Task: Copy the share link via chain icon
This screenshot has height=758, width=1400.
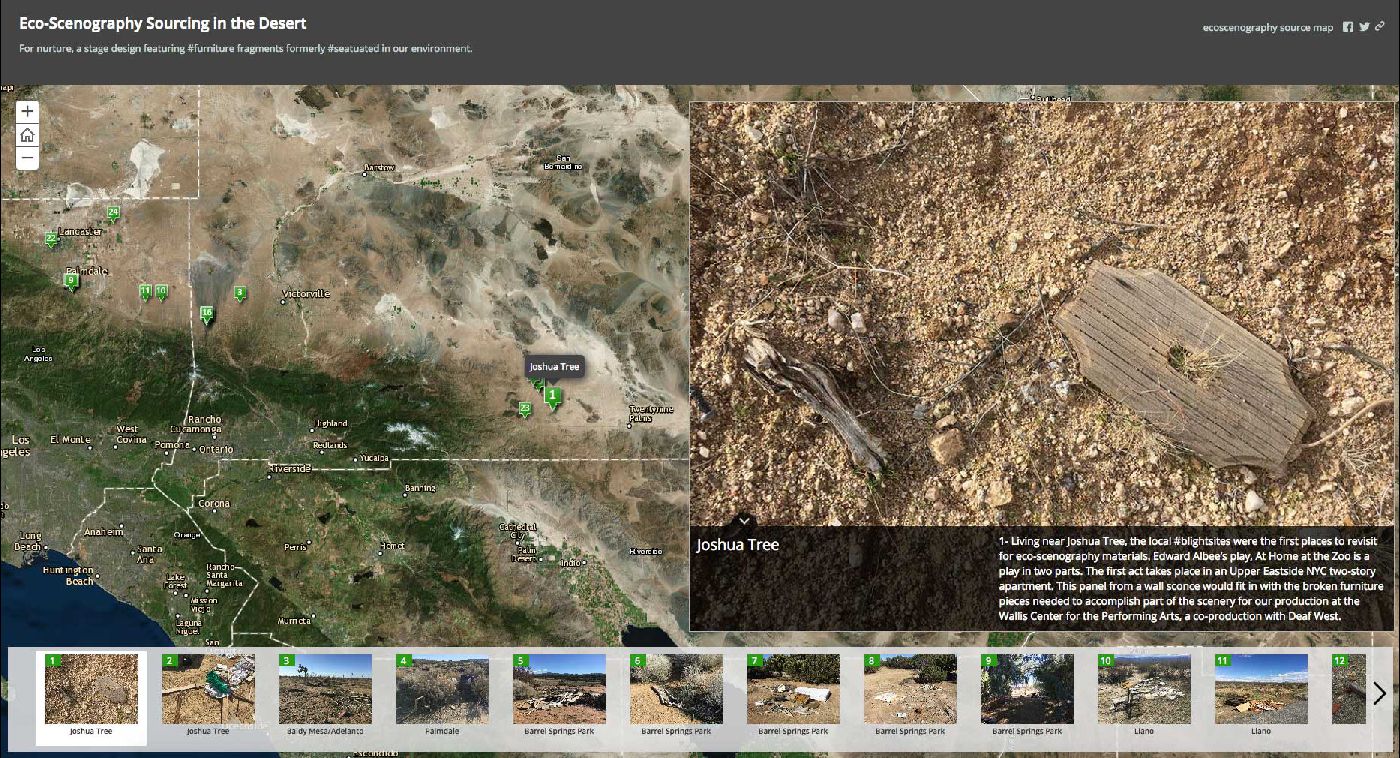Action: (x=1380, y=27)
